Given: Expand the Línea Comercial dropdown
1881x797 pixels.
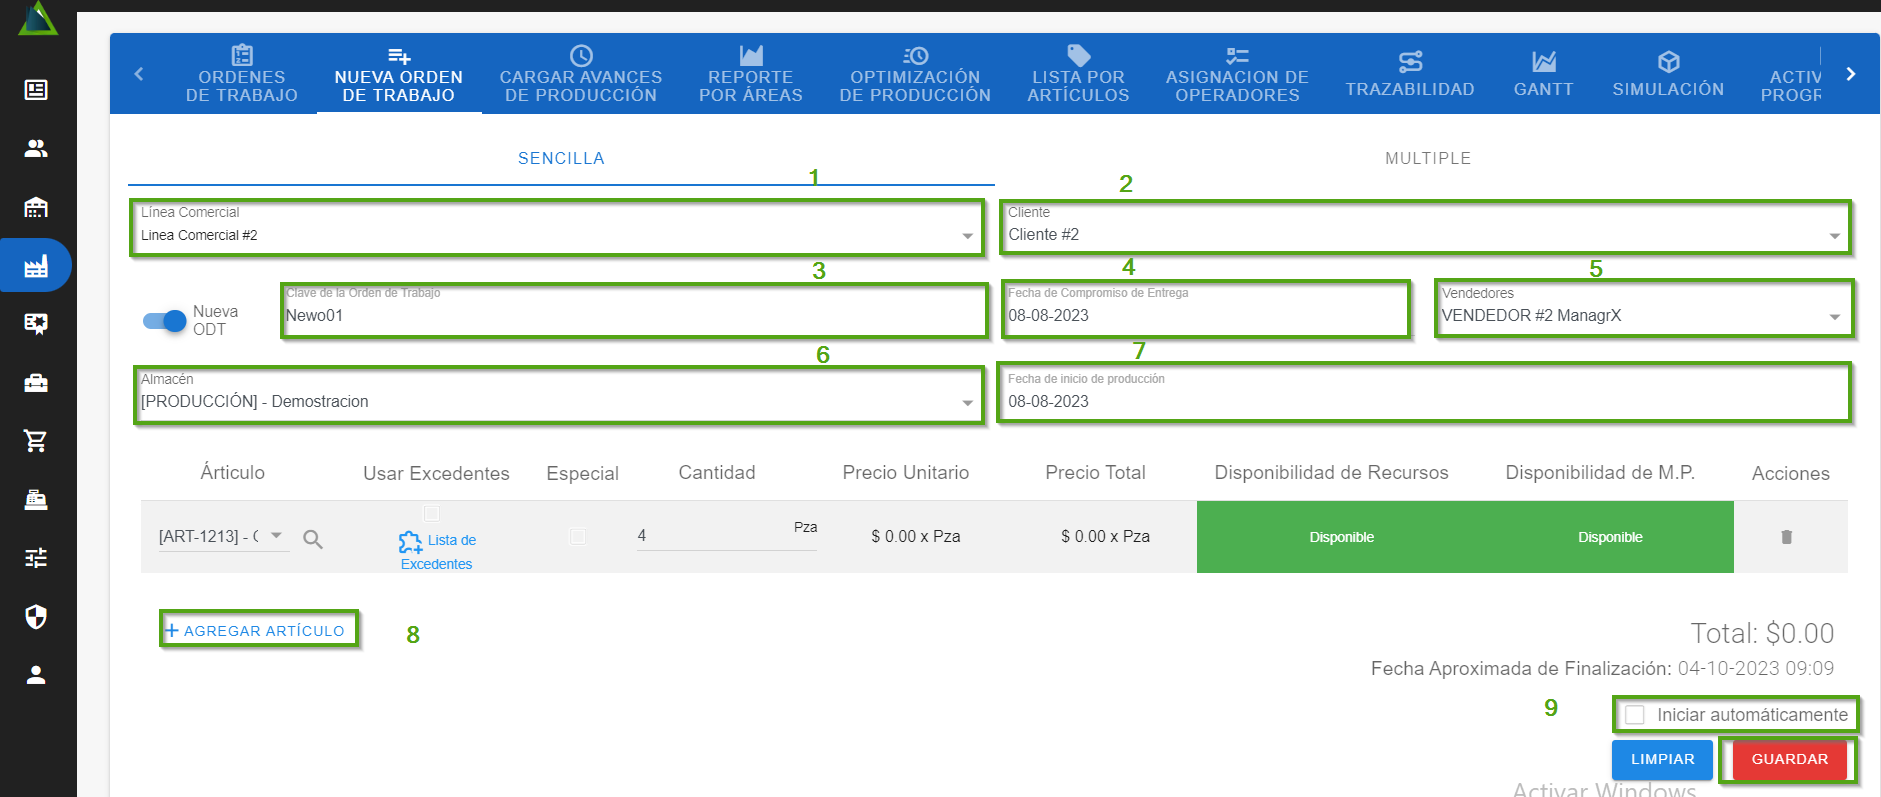Looking at the screenshot, I should 966,236.
